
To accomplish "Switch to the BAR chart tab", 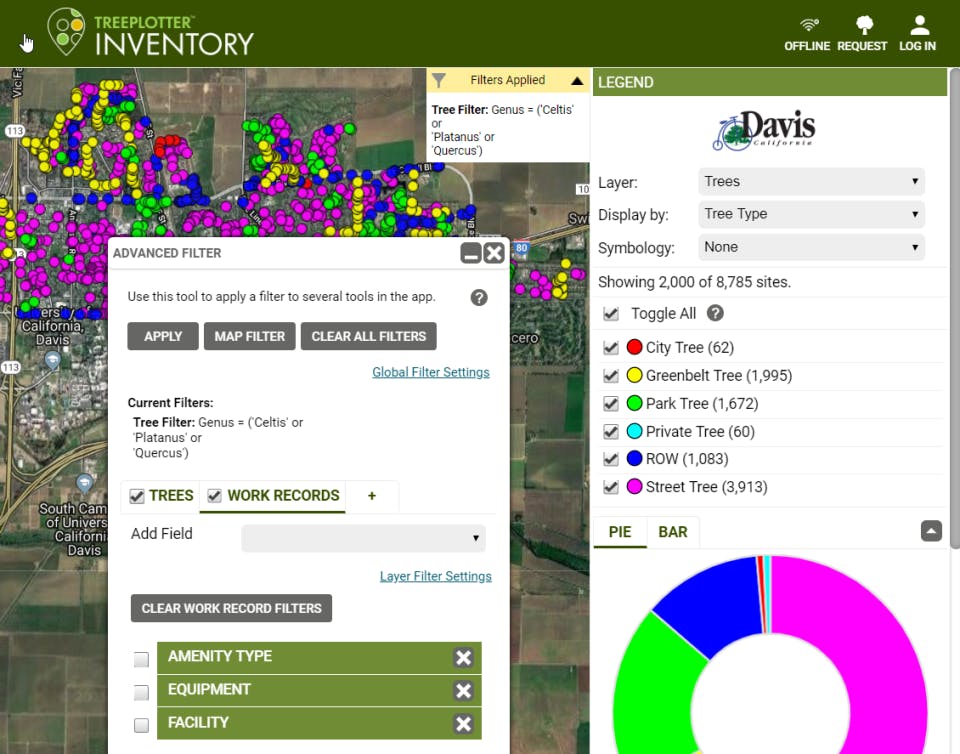I will click(673, 532).
